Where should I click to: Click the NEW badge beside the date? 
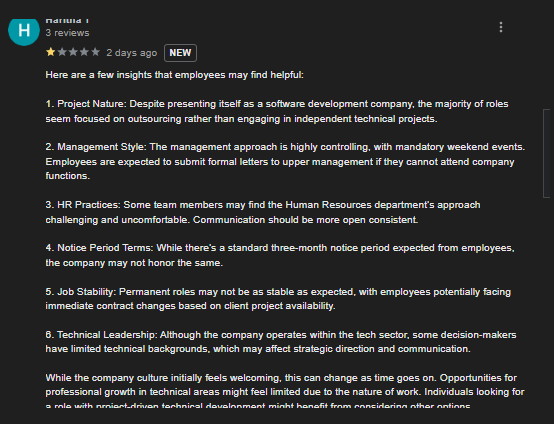click(x=180, y=53)
